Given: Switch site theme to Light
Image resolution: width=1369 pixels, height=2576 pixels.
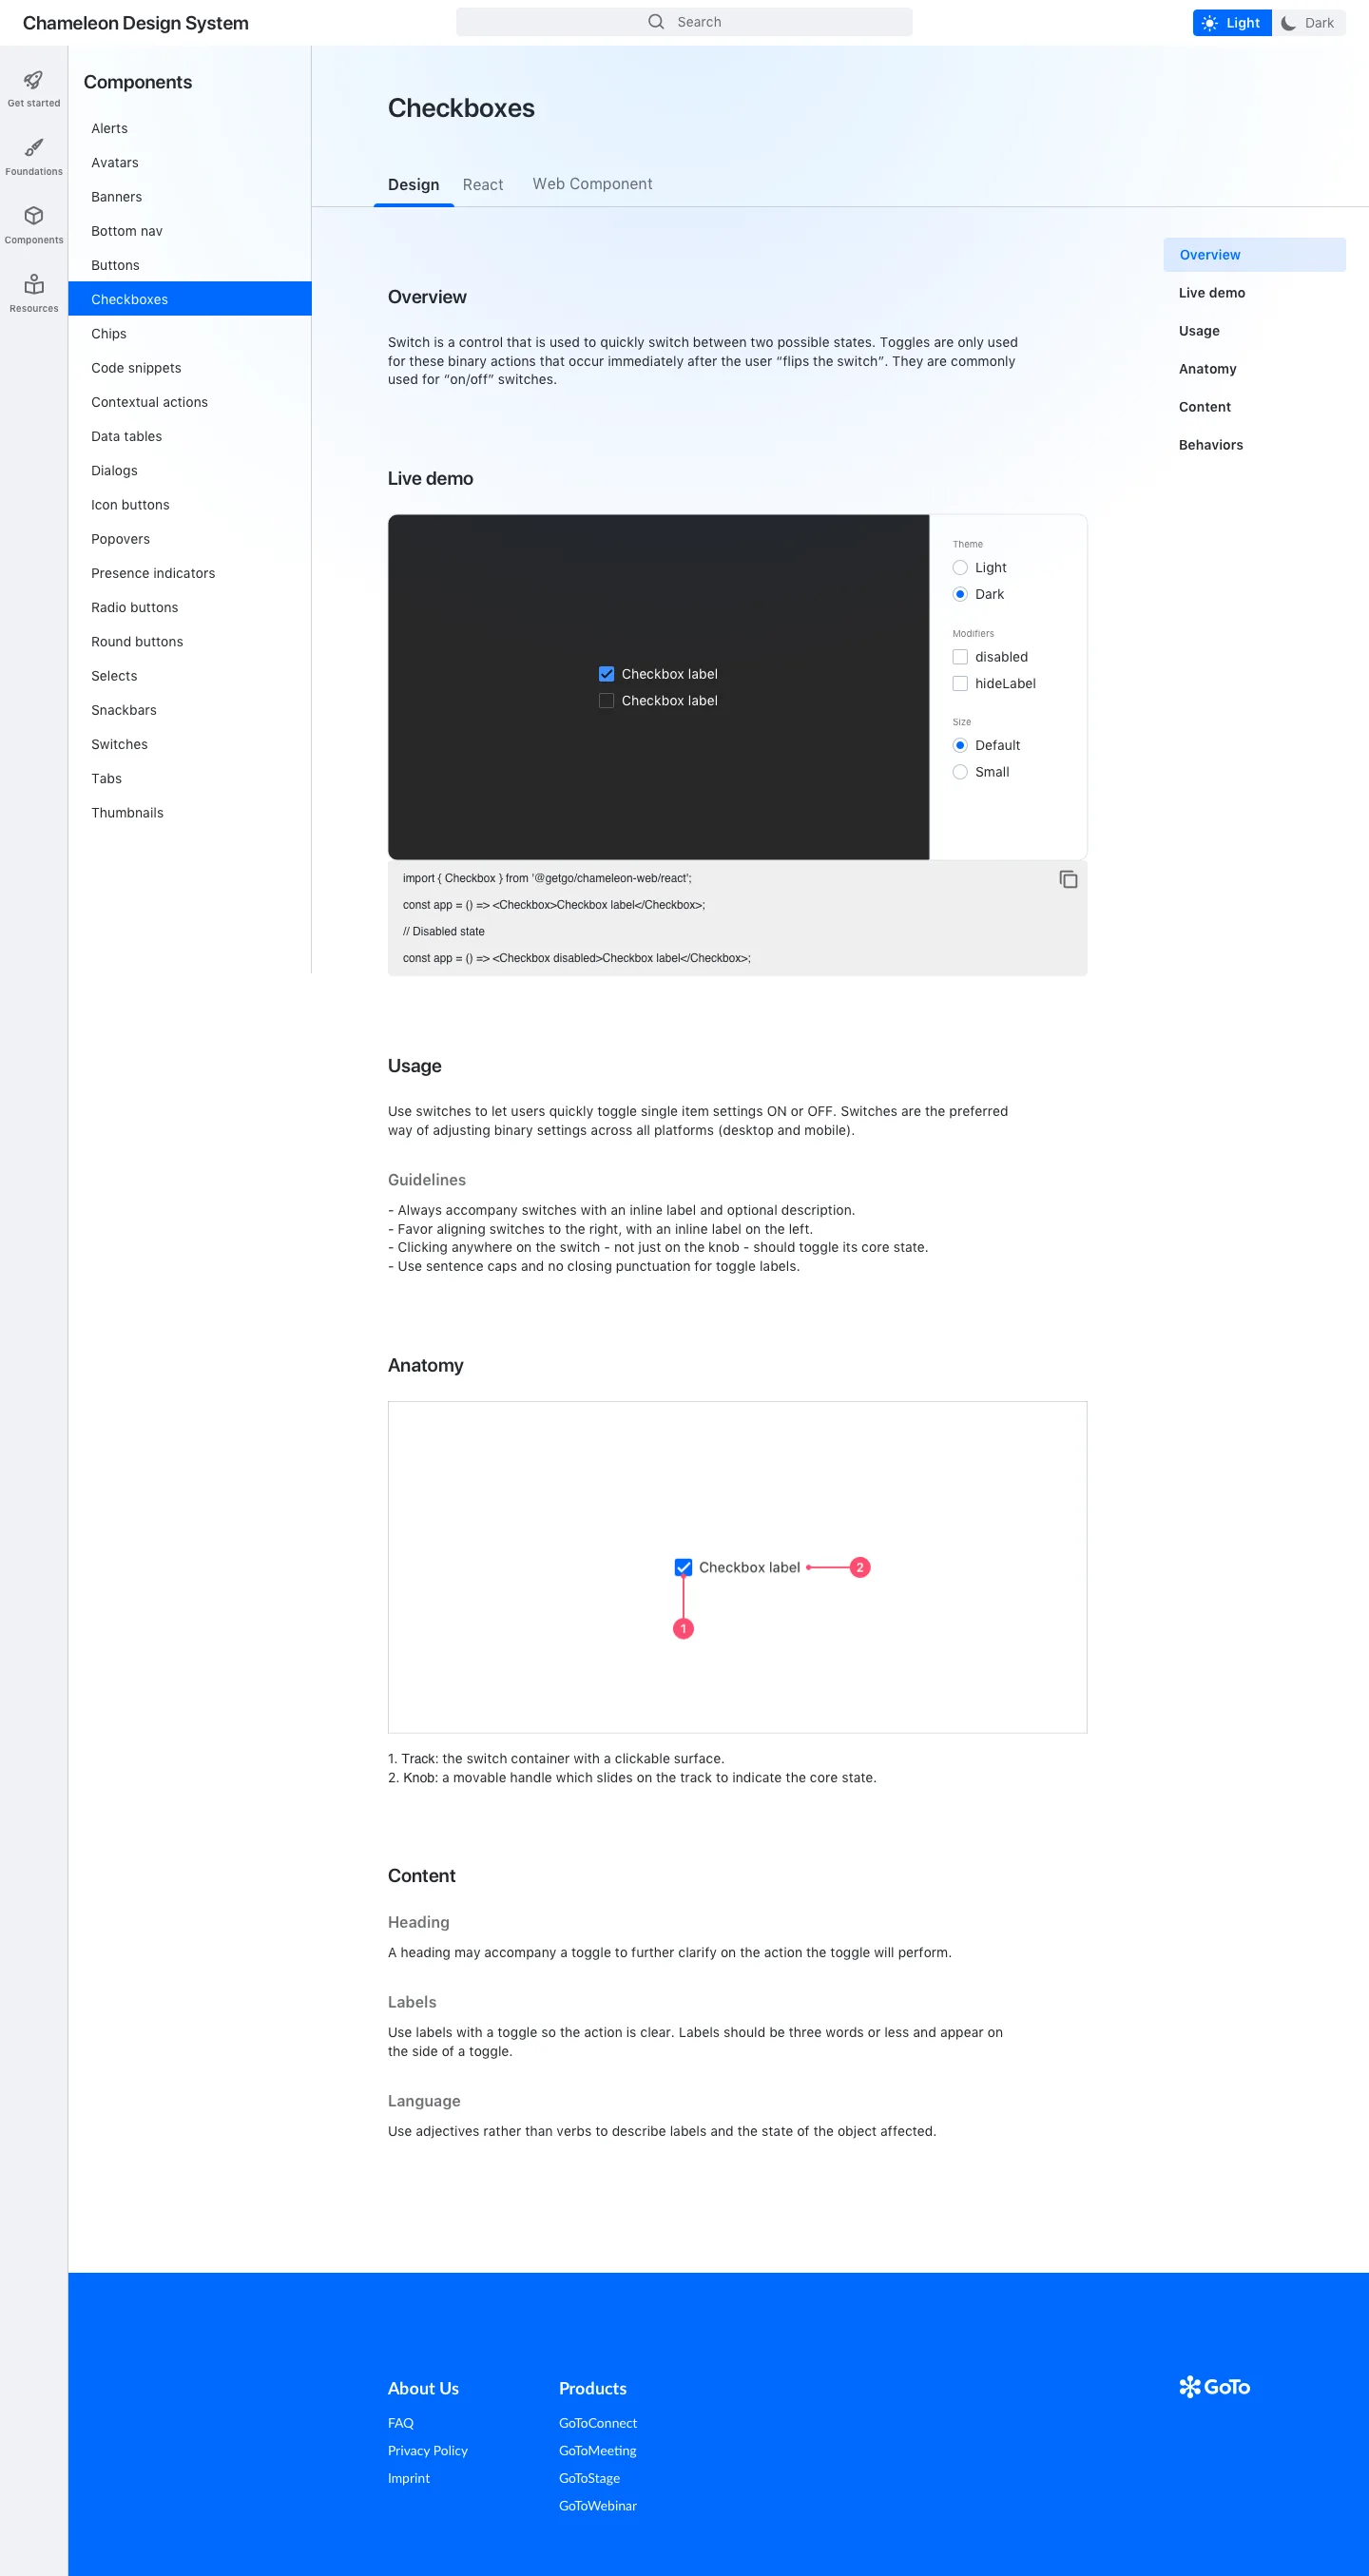Looking at the screenshot, I should [x=1232, y=23].
